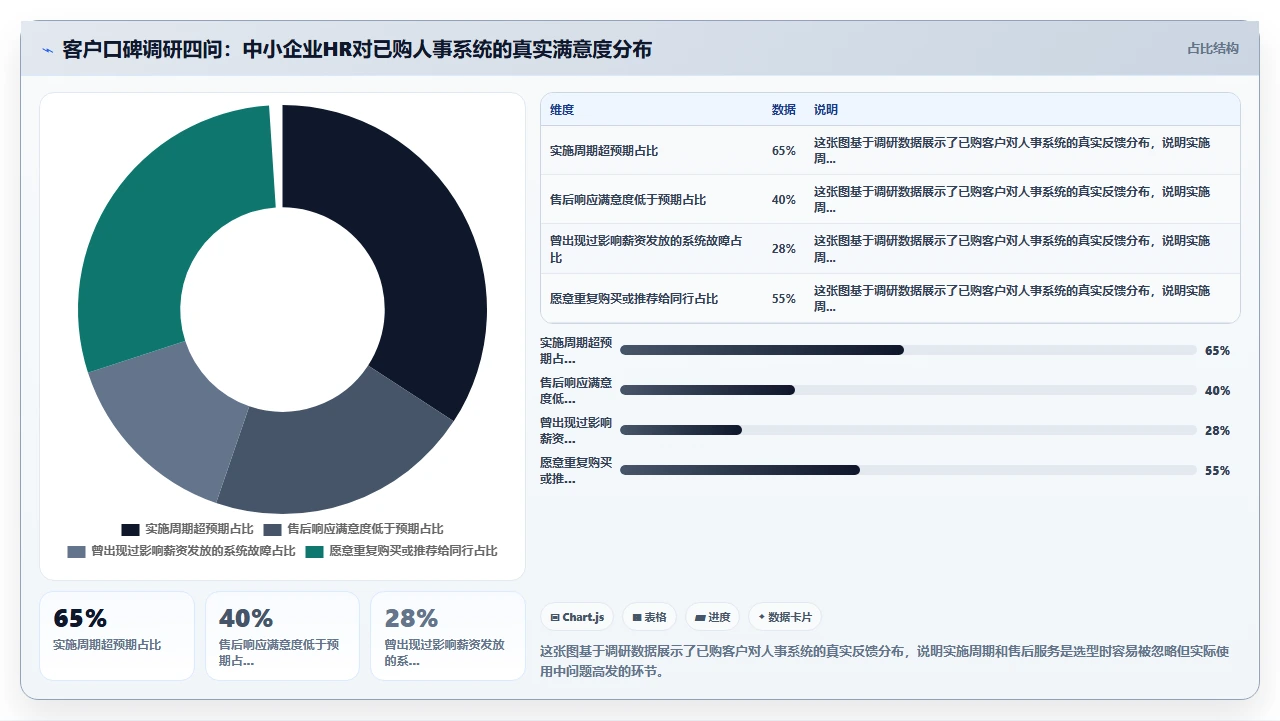Click 55% label beside last progress bar
This screenshot has width=1280, height=721.
pos(1217,471)
